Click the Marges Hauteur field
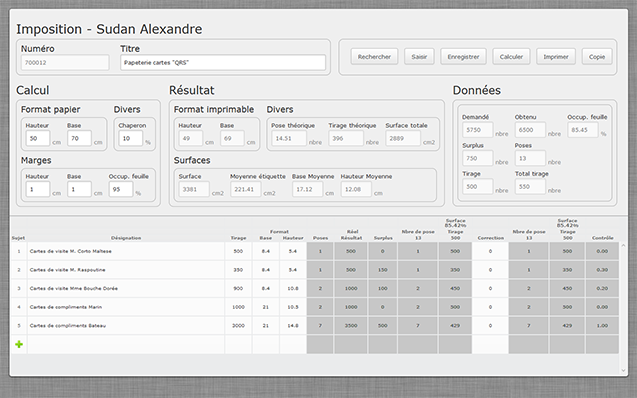Viewport: 637px width, 398px height. (x=38, y=189)
